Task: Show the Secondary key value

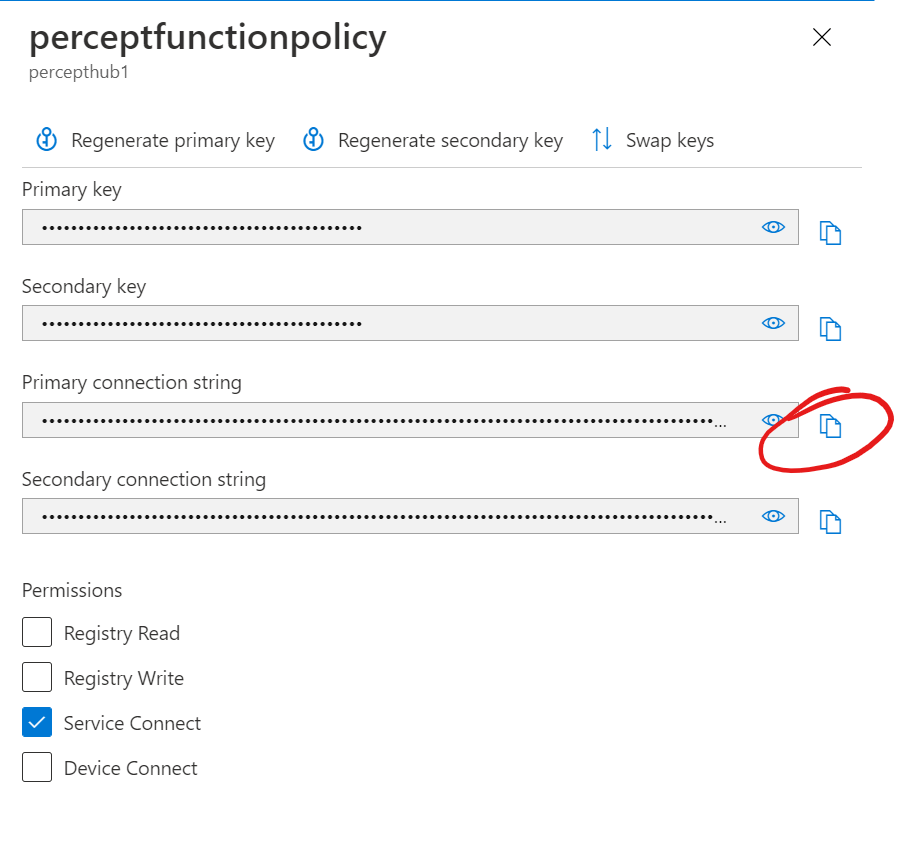Action: [773, 323]
